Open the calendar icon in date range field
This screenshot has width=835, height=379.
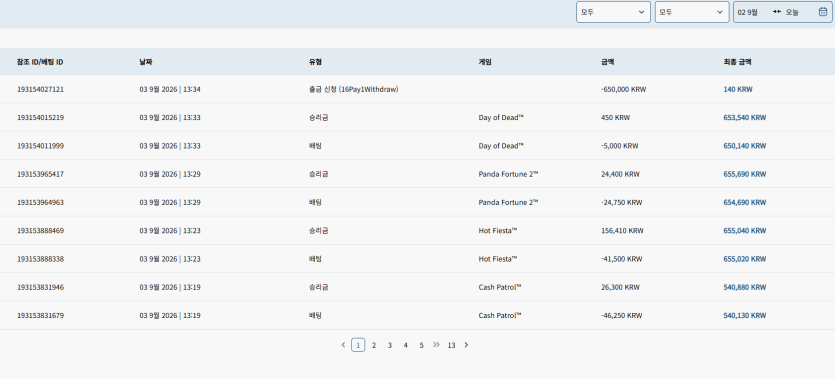point(822,12)
